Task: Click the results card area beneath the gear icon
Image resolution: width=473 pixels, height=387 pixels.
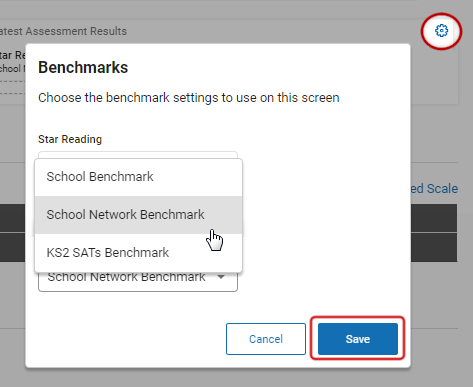Action: coord(434,75)
